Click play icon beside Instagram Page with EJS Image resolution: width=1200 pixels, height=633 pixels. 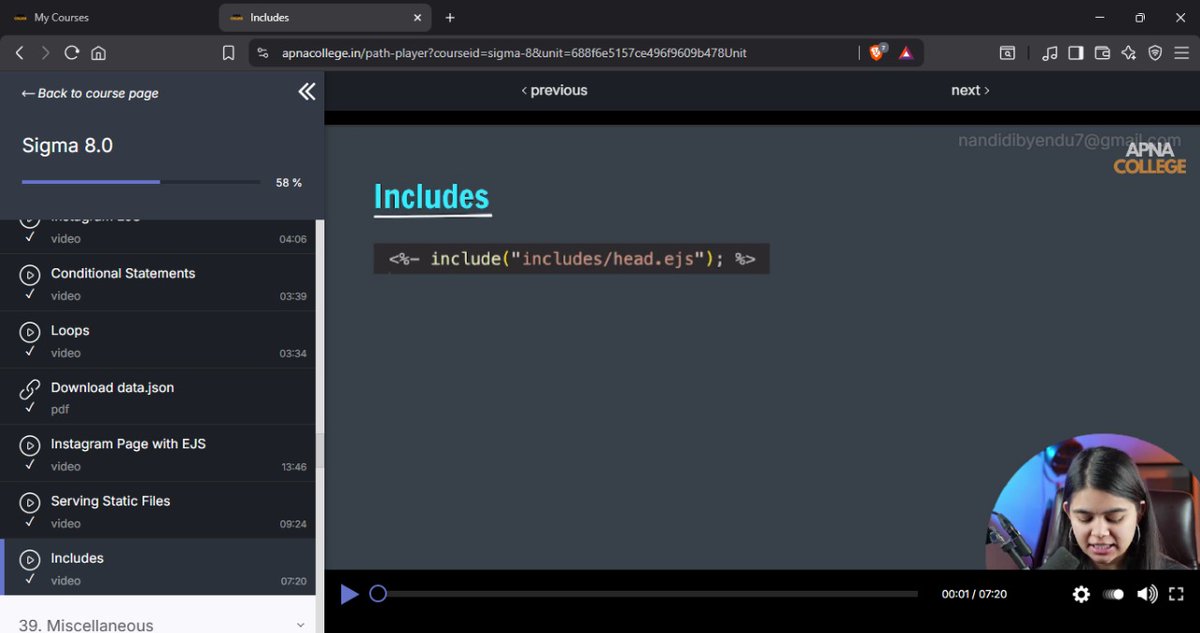click(x=30, y=444)
